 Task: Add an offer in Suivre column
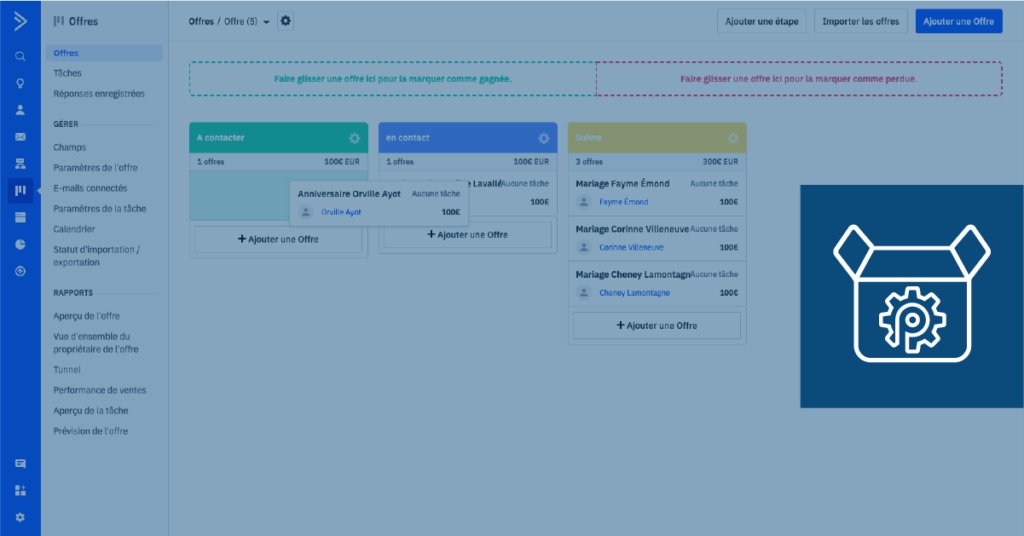pos(657,325)
